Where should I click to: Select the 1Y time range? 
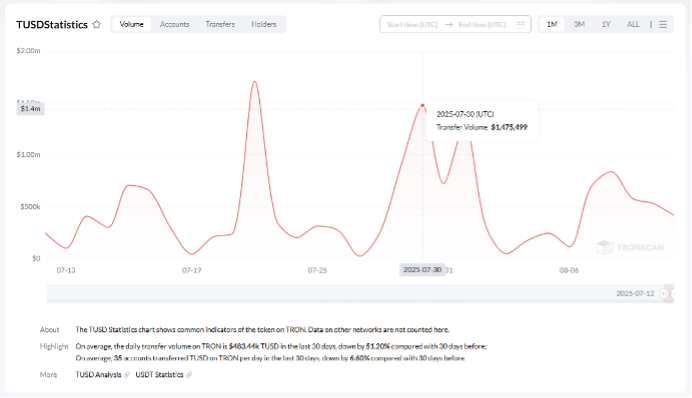click(x=606, y=24)
